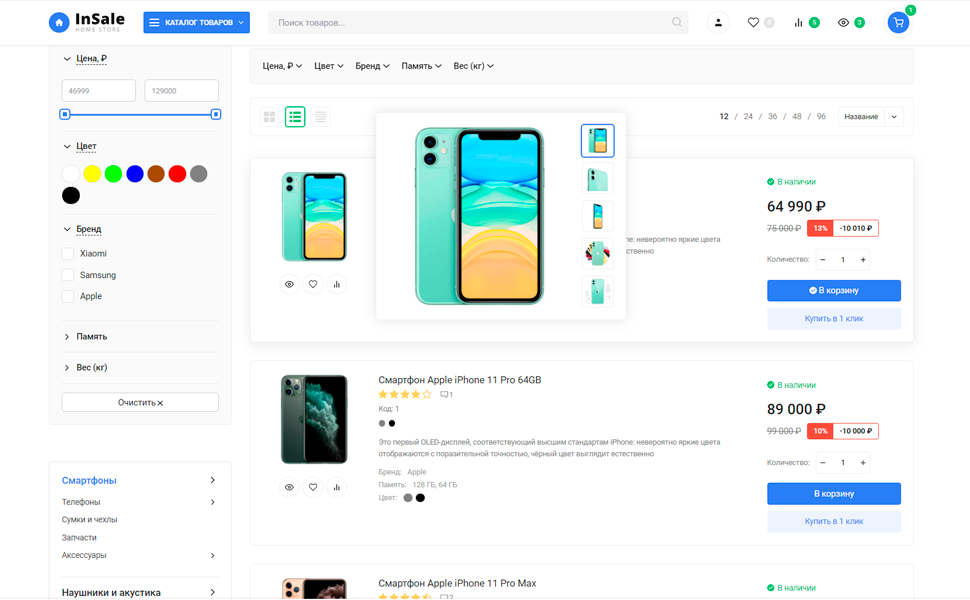The image size is (970, 600).
Task: Tick the Samsung brand checkbox
Action: (68, 275)
